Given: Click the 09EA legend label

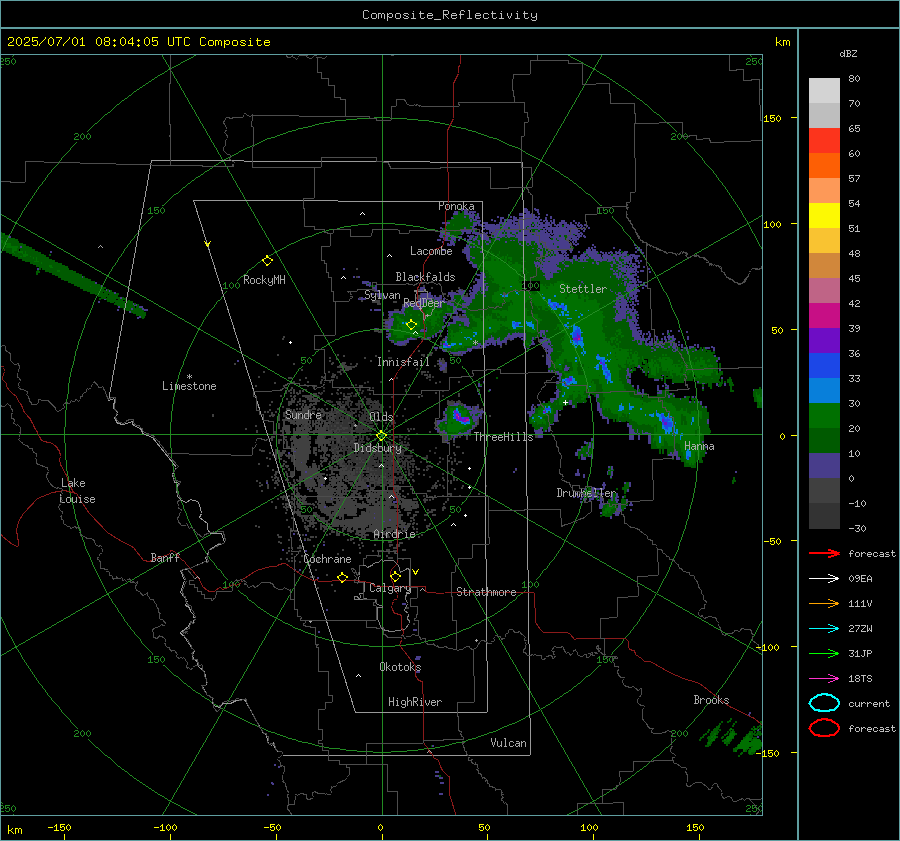Looking at the screenshot, I should tap(860, 579).
